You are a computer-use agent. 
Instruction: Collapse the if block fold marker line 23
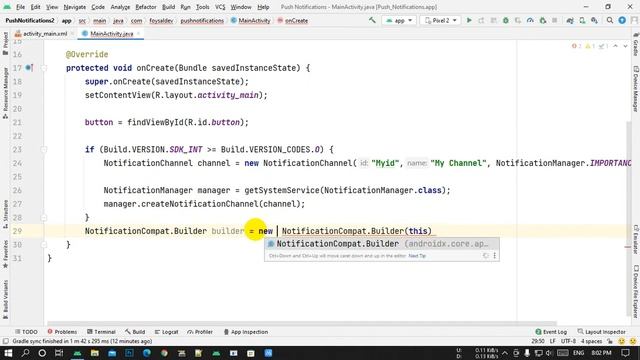[x=44, y=149]
